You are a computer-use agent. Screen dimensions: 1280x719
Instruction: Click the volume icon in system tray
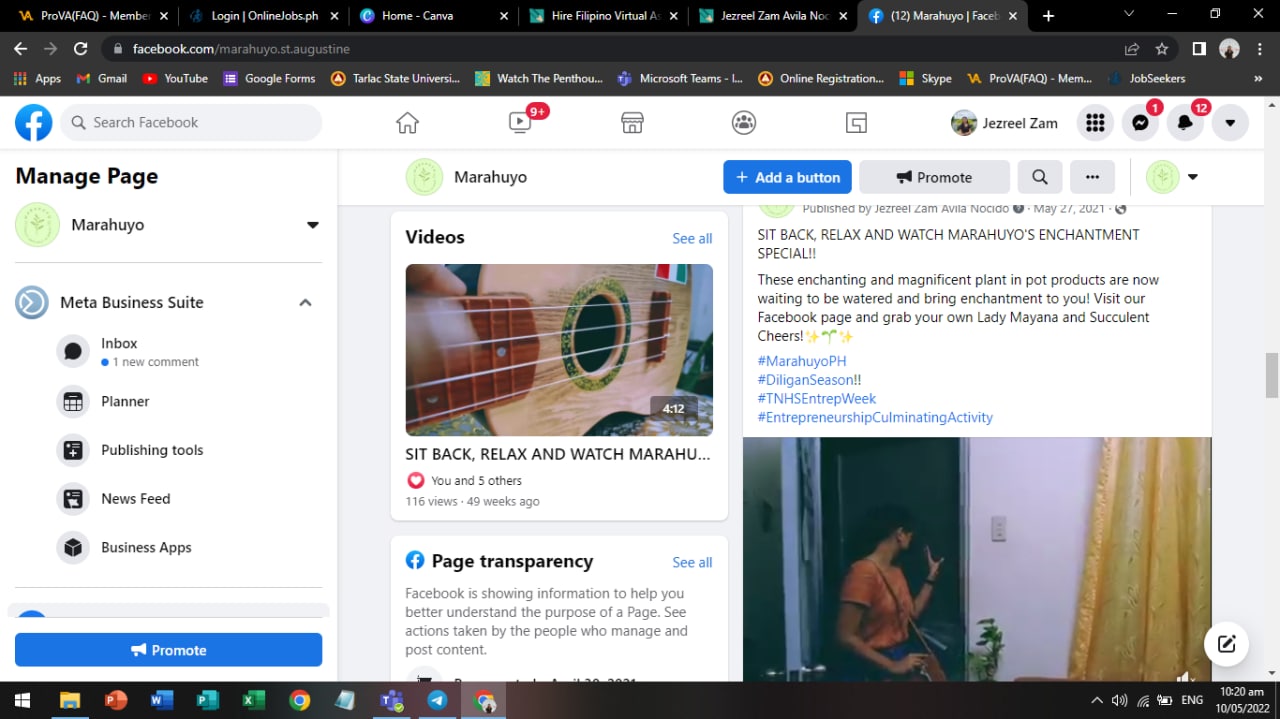(1119, 700)
